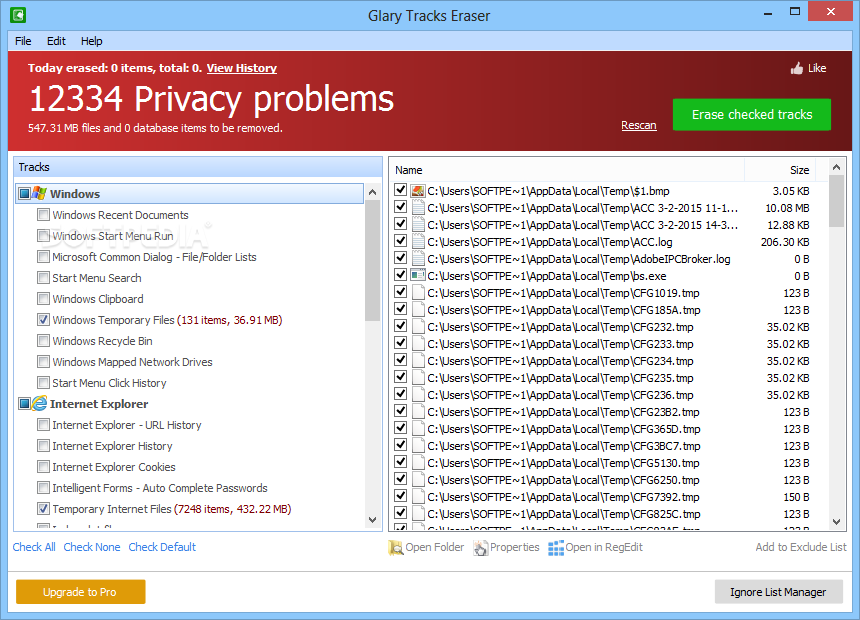Screen dimensions: 860x620
Task: Click the file icon for CFG825C.tmp
Action: tap(418, 514)
